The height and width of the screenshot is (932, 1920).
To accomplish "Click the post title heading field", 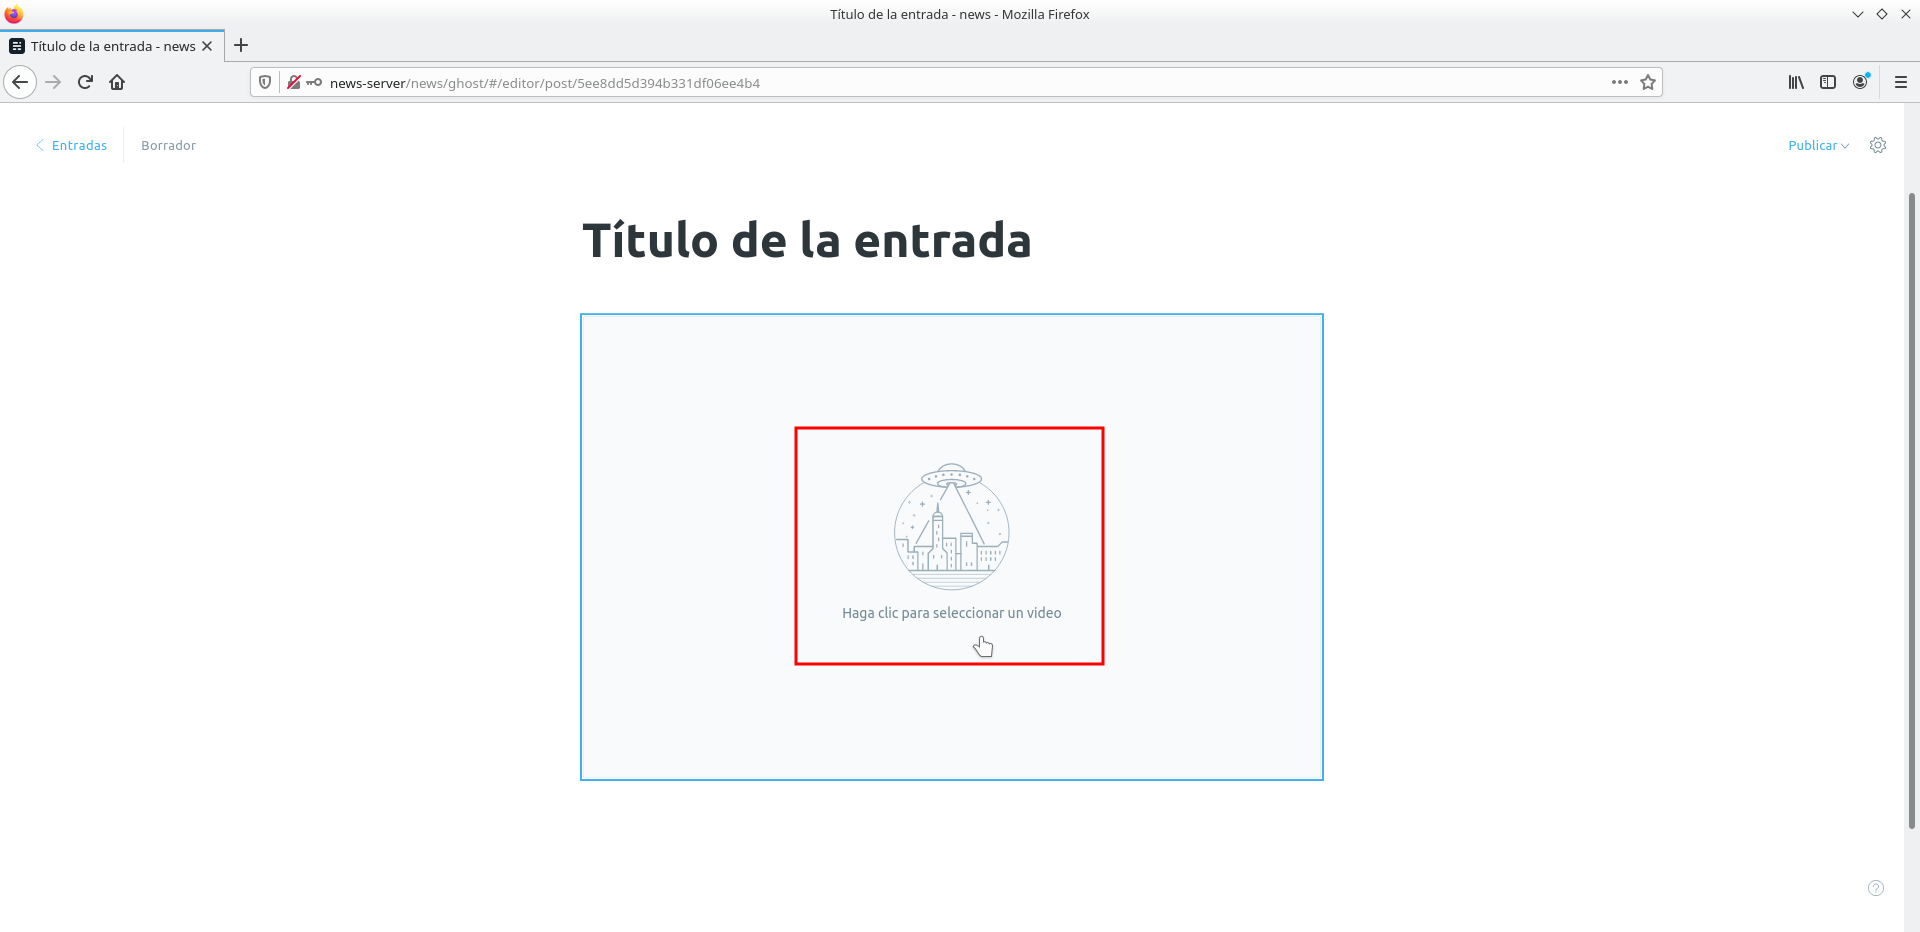I will pyautogui.click(x=806, y=241).
